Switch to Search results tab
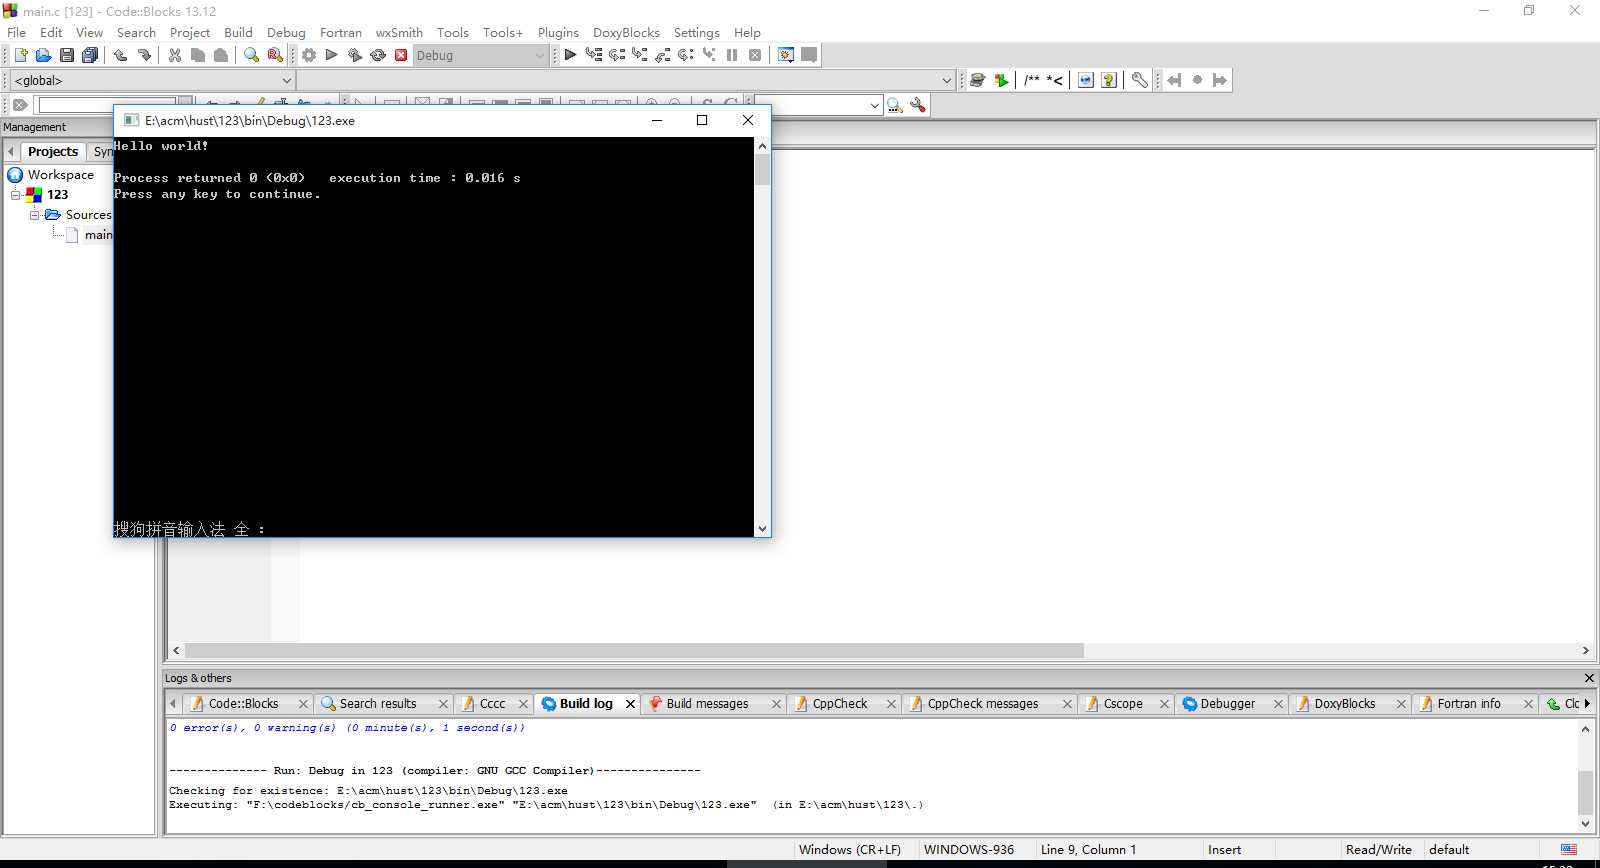Viewport: 1600px width, 868px height. tap(377, 704)
